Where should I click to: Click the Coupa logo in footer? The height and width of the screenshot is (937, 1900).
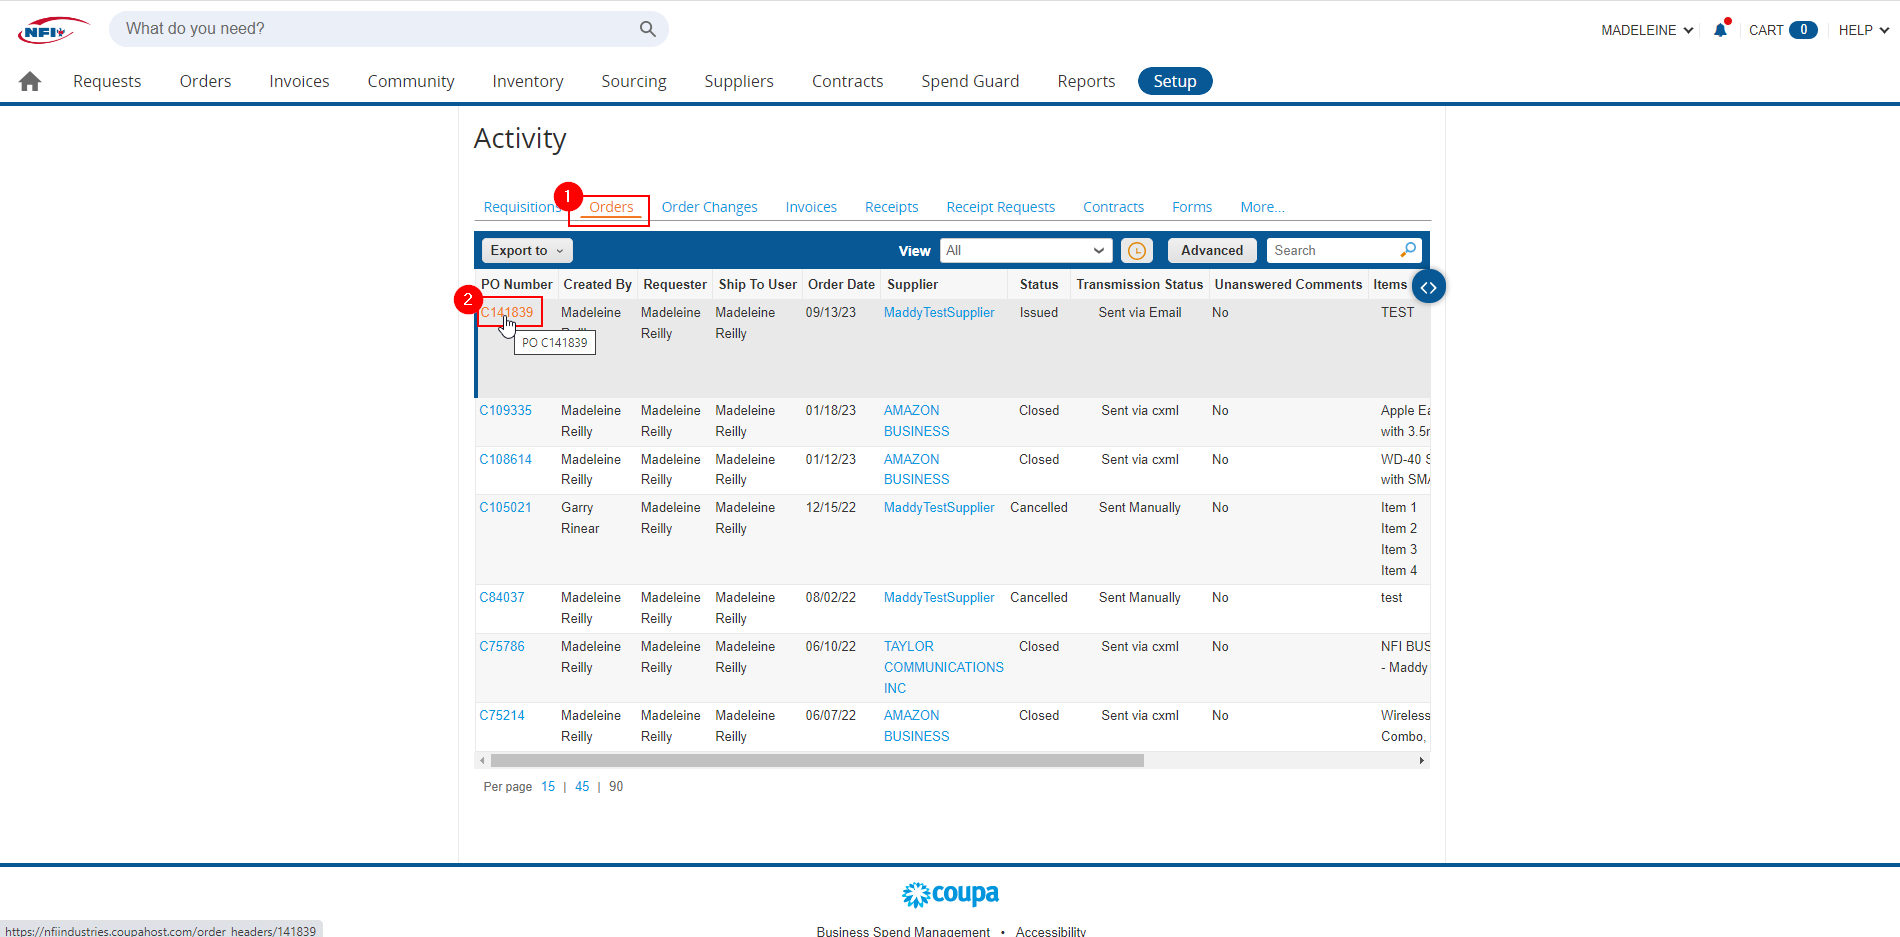(950, 894)
